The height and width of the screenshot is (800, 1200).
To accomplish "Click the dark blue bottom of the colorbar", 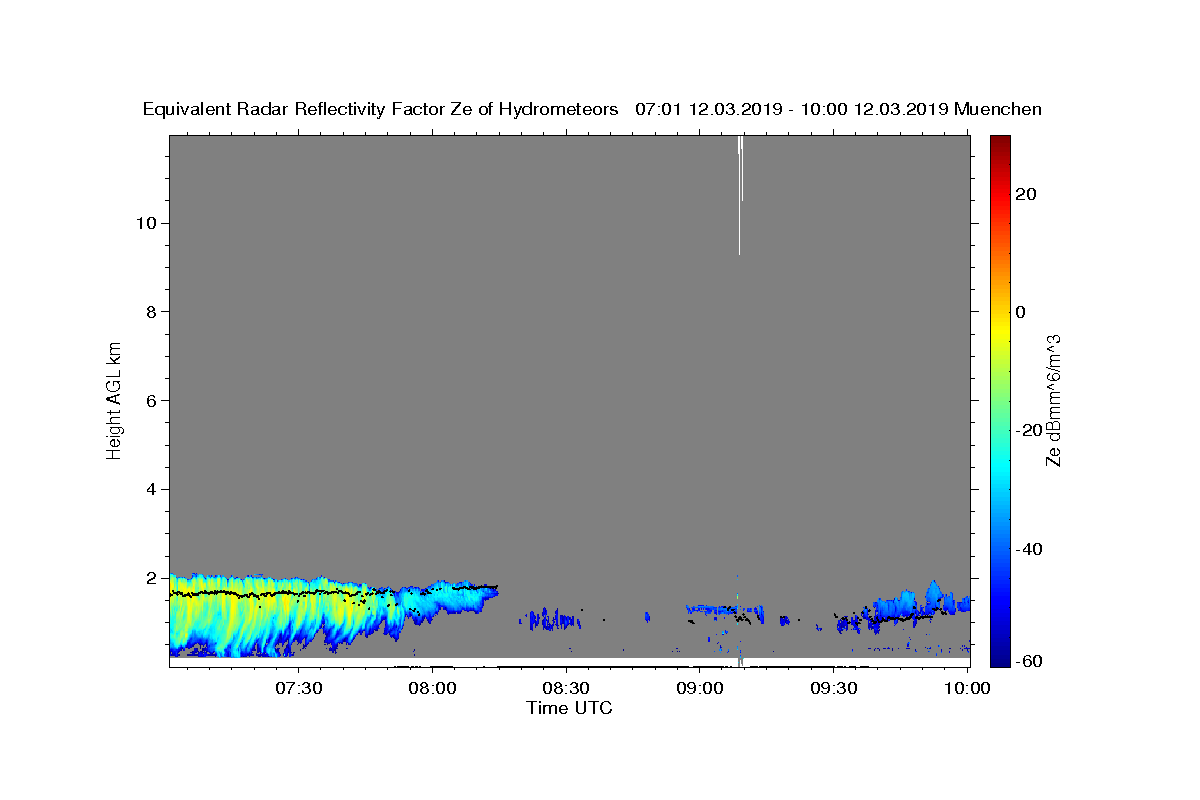I will (x=1000, y=658).
